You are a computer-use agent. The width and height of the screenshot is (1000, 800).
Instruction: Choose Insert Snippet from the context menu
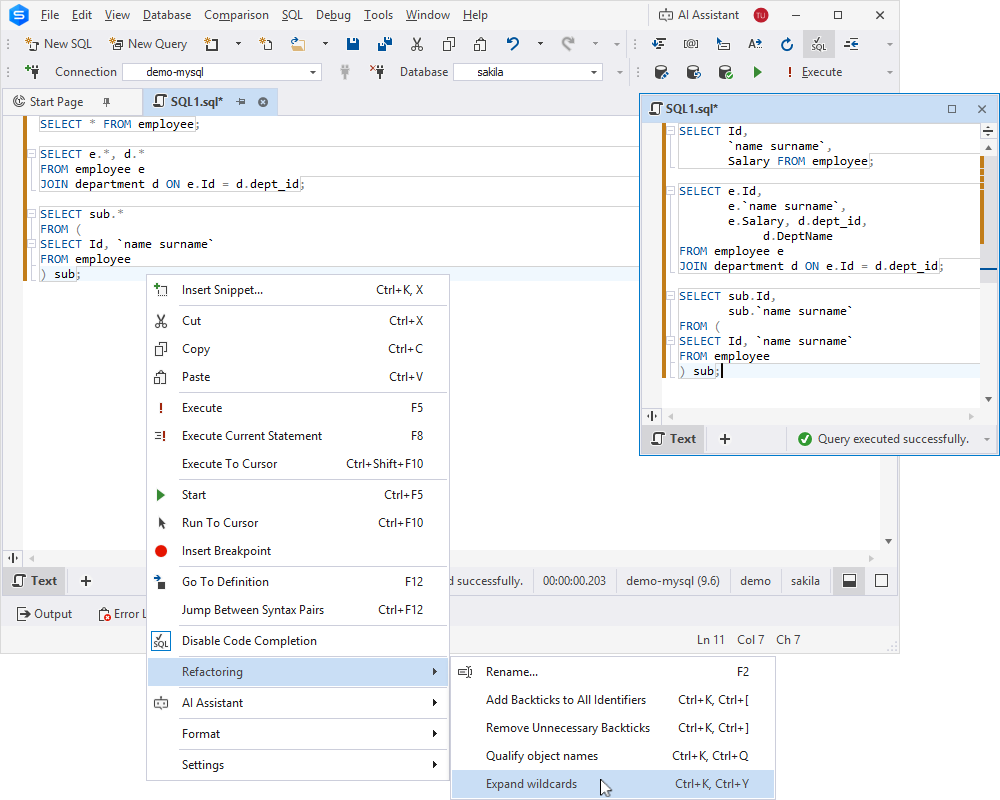coord(298,290)
